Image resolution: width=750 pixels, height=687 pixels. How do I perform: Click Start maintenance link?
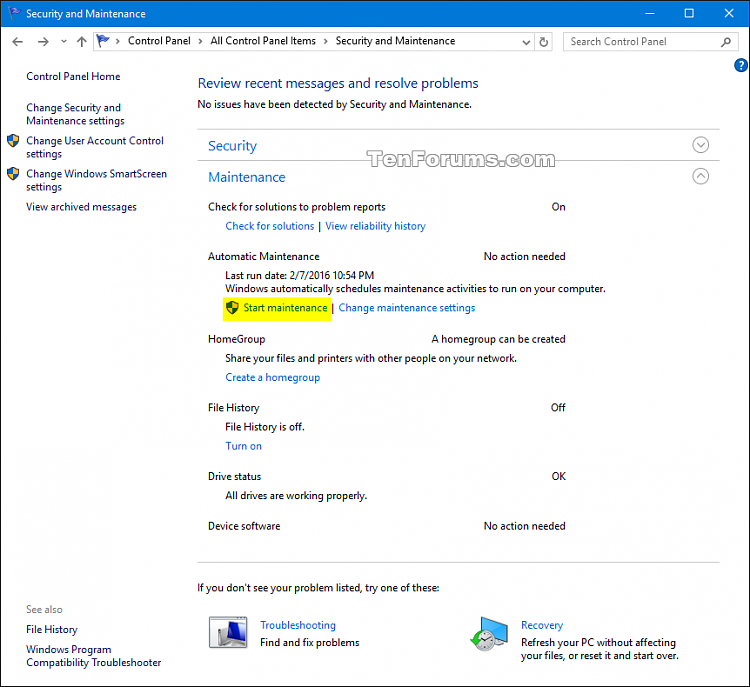(285, 308)
